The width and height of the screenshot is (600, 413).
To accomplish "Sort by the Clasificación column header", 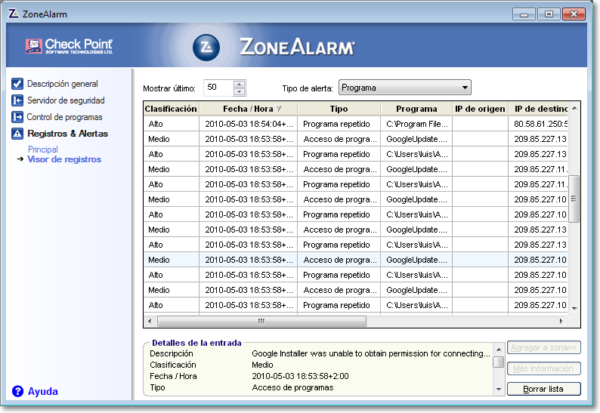I will [171, 109].
